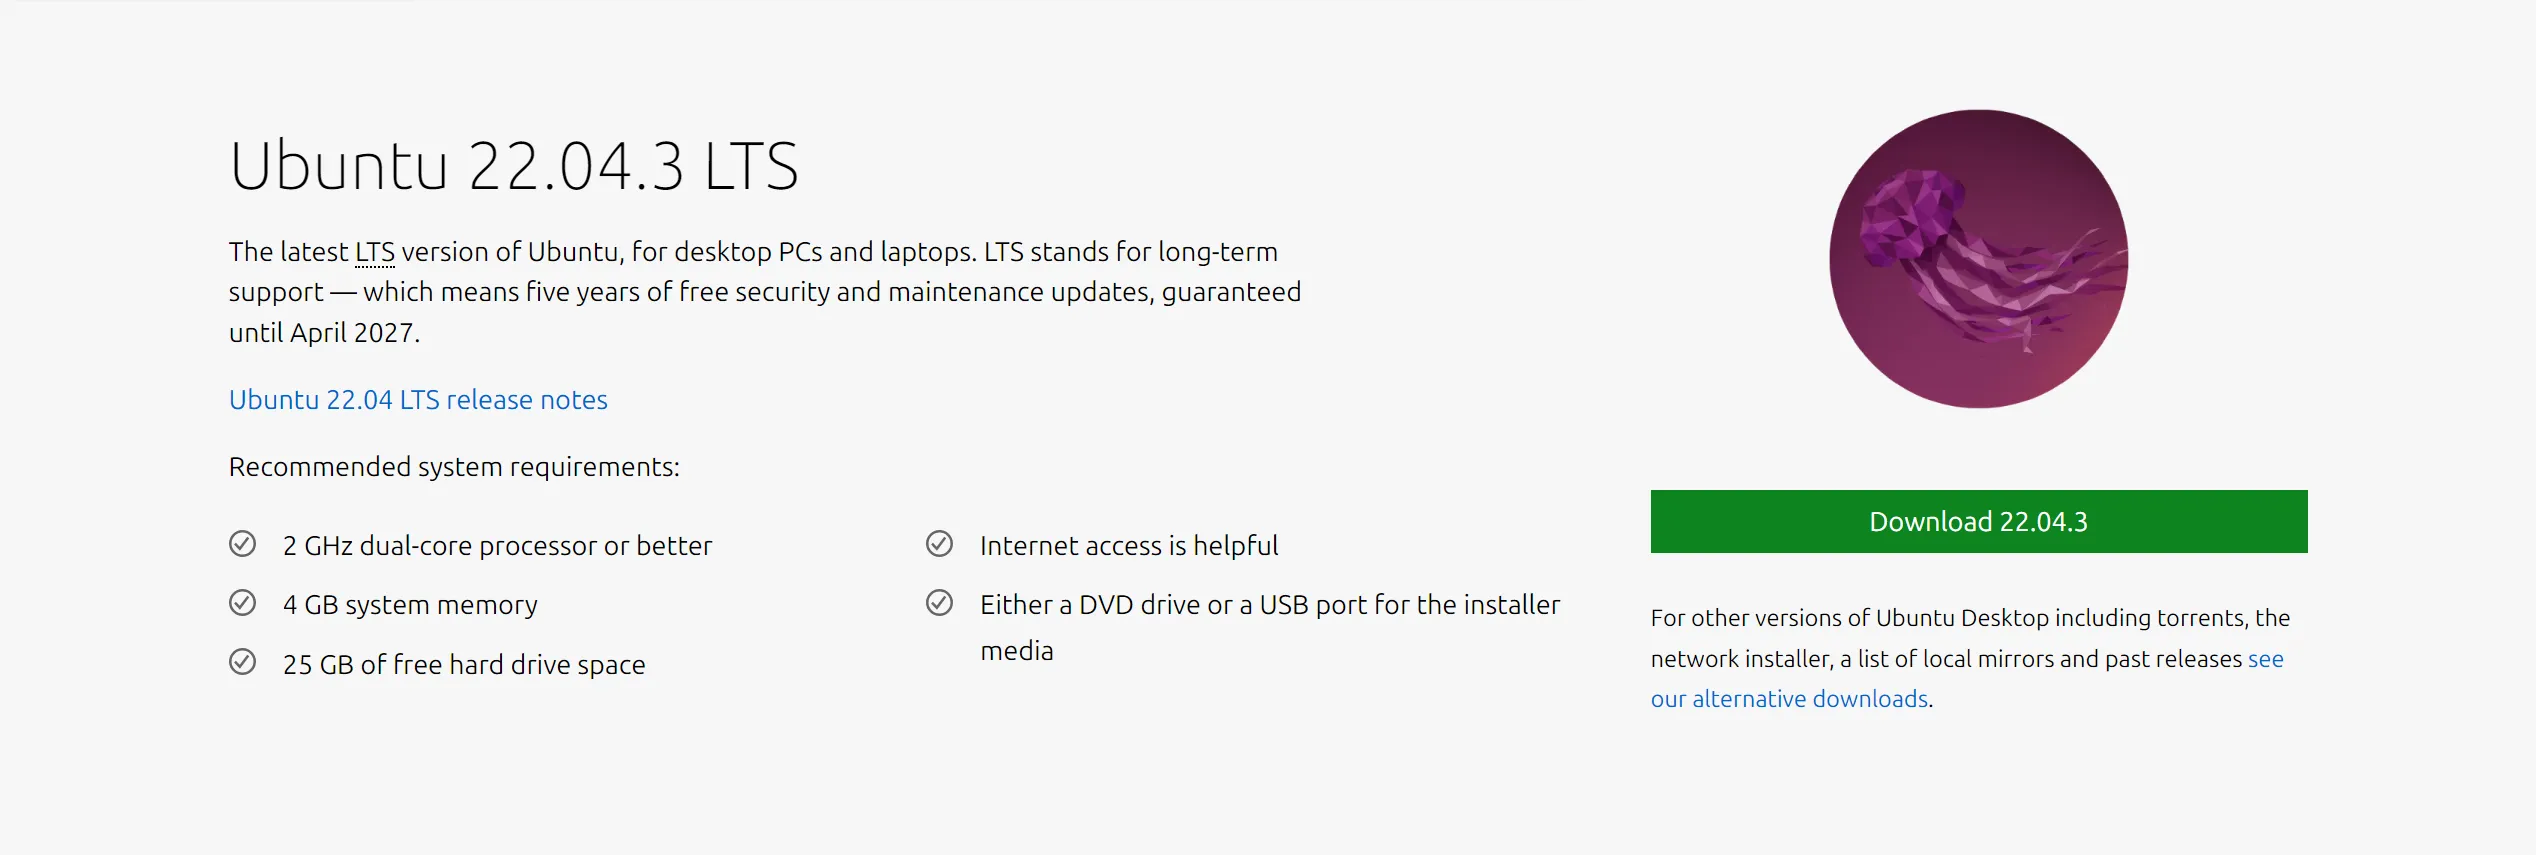Click the checkmark beside DVD drive requirement
Screen dimensions: 2536x855
click(940, 603)
